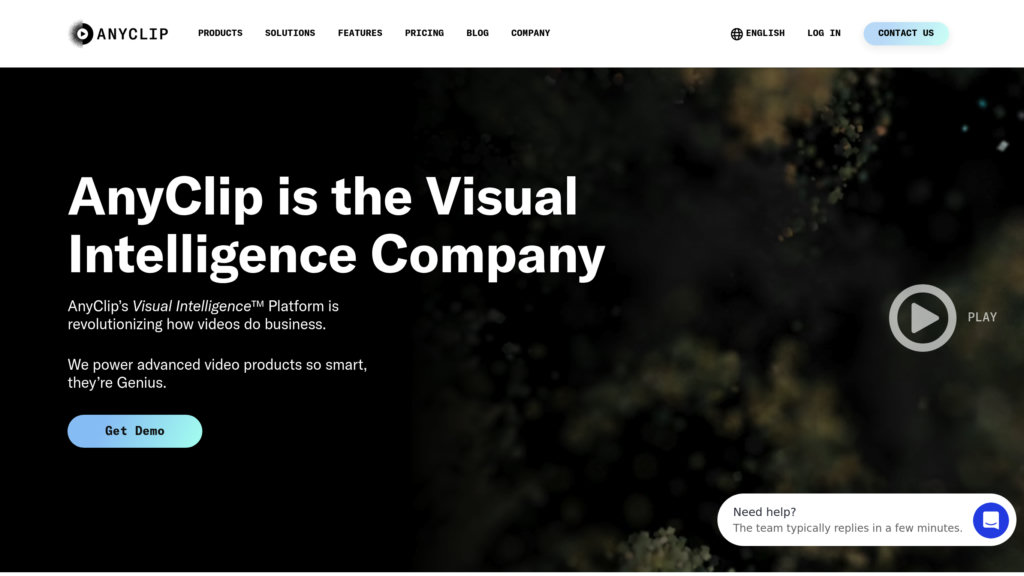Click the AnyClip circular play logo icon
Viewport: 1024px width, 576px height.
[x=82, y=33]
